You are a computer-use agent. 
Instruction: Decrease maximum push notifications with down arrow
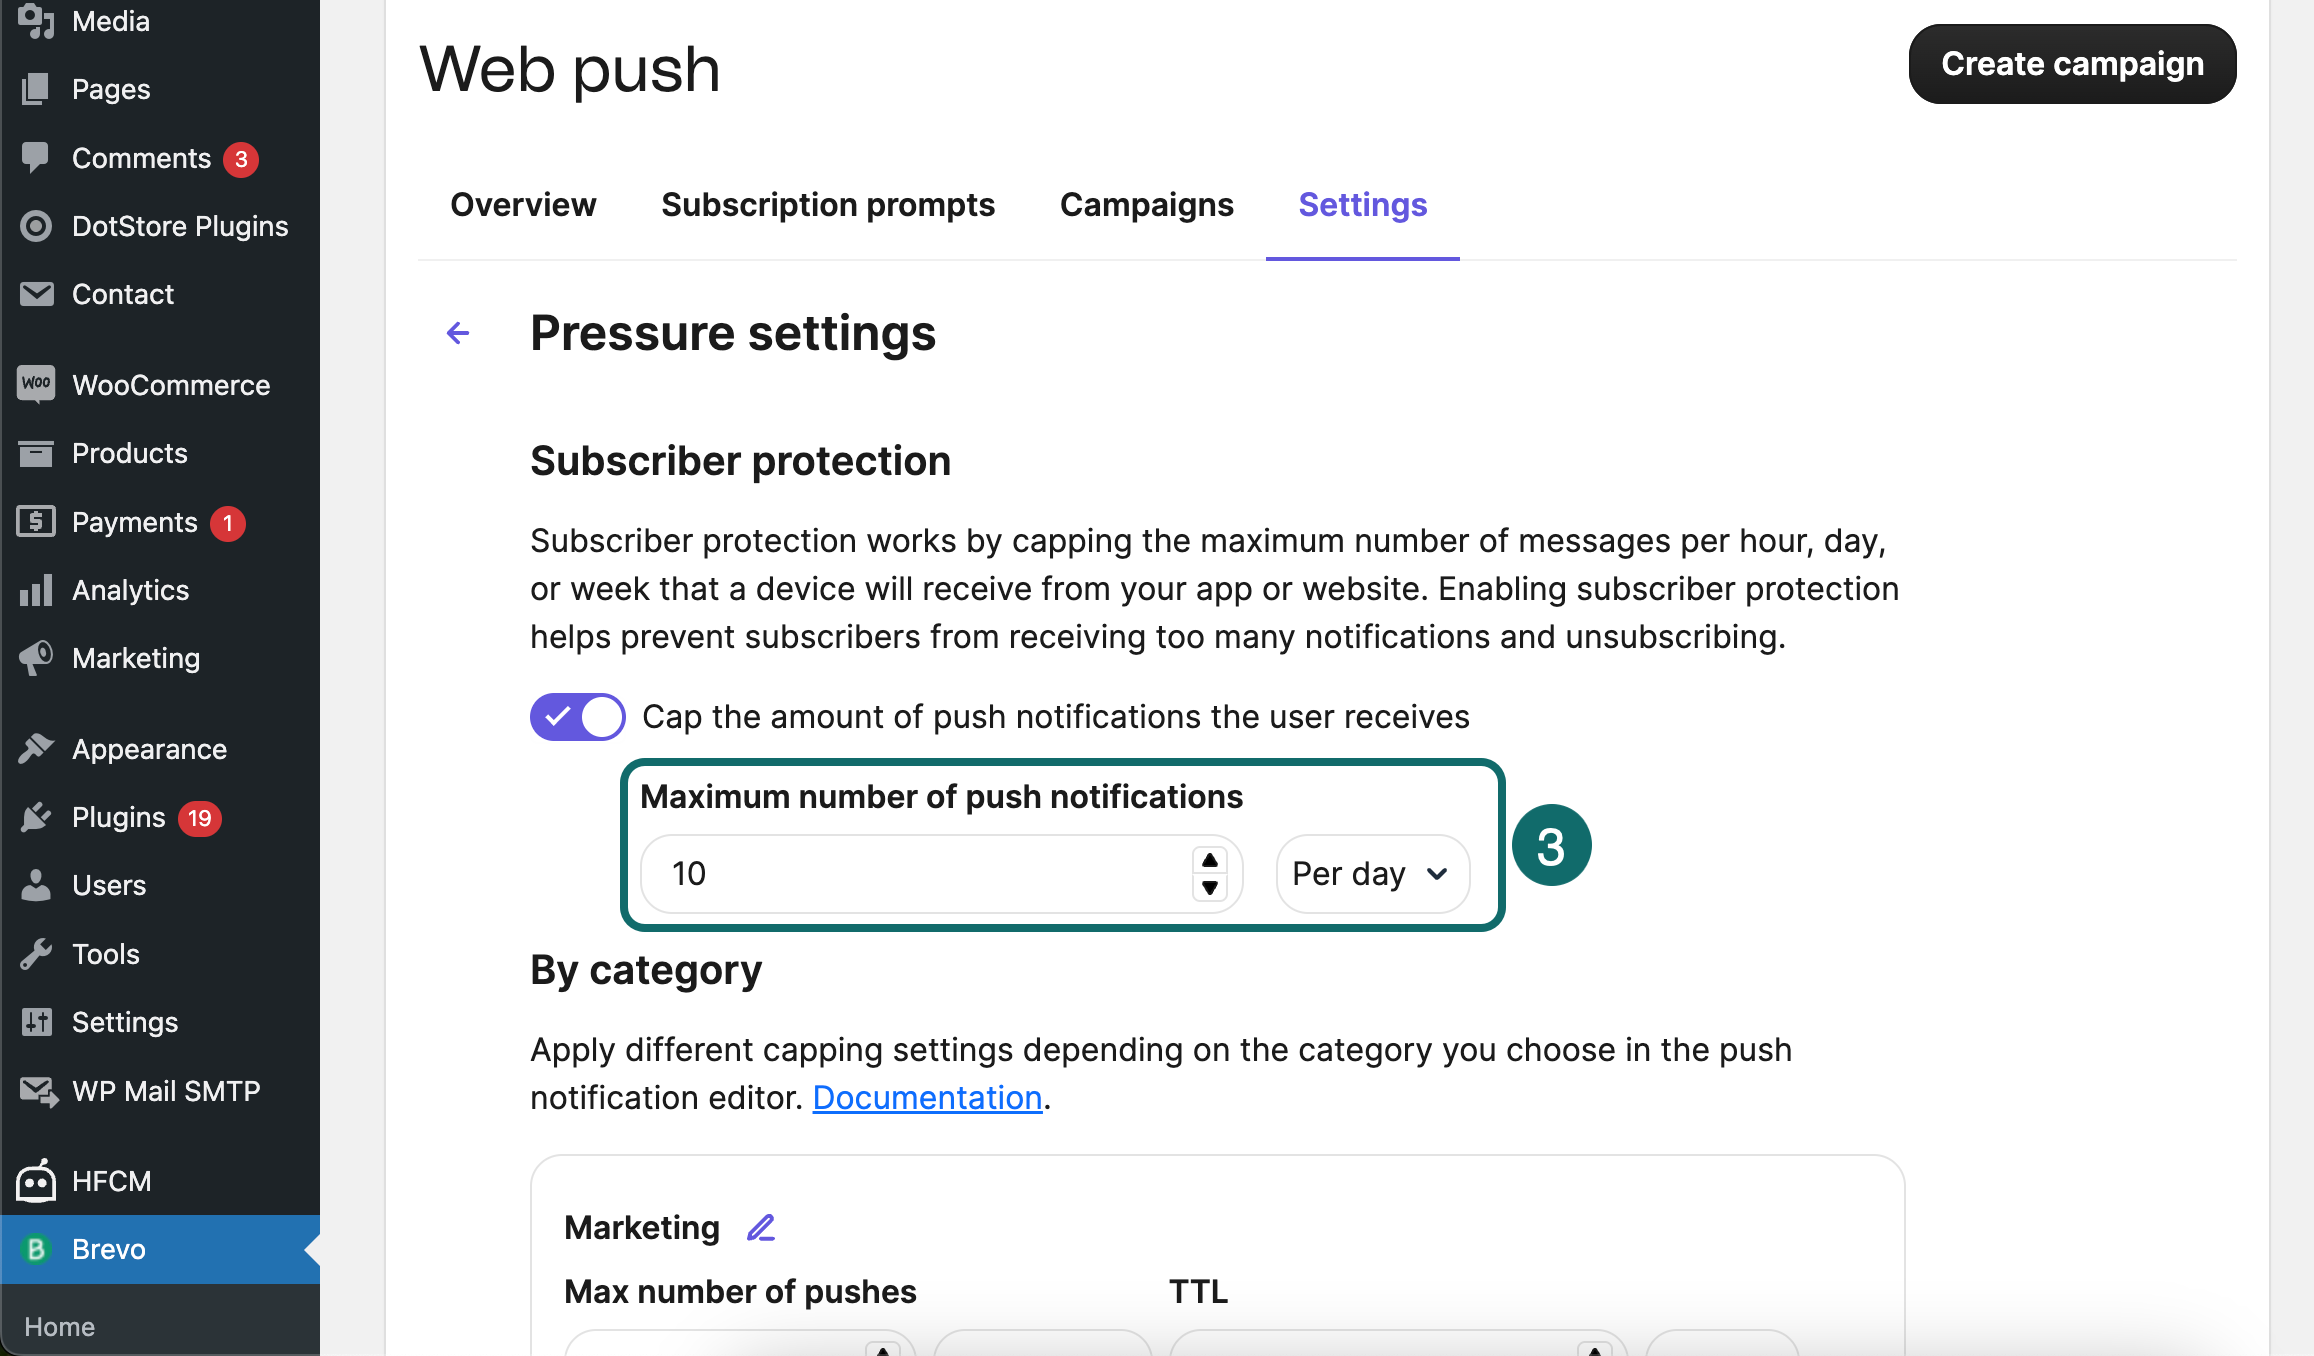click(x=1210, y=888)
